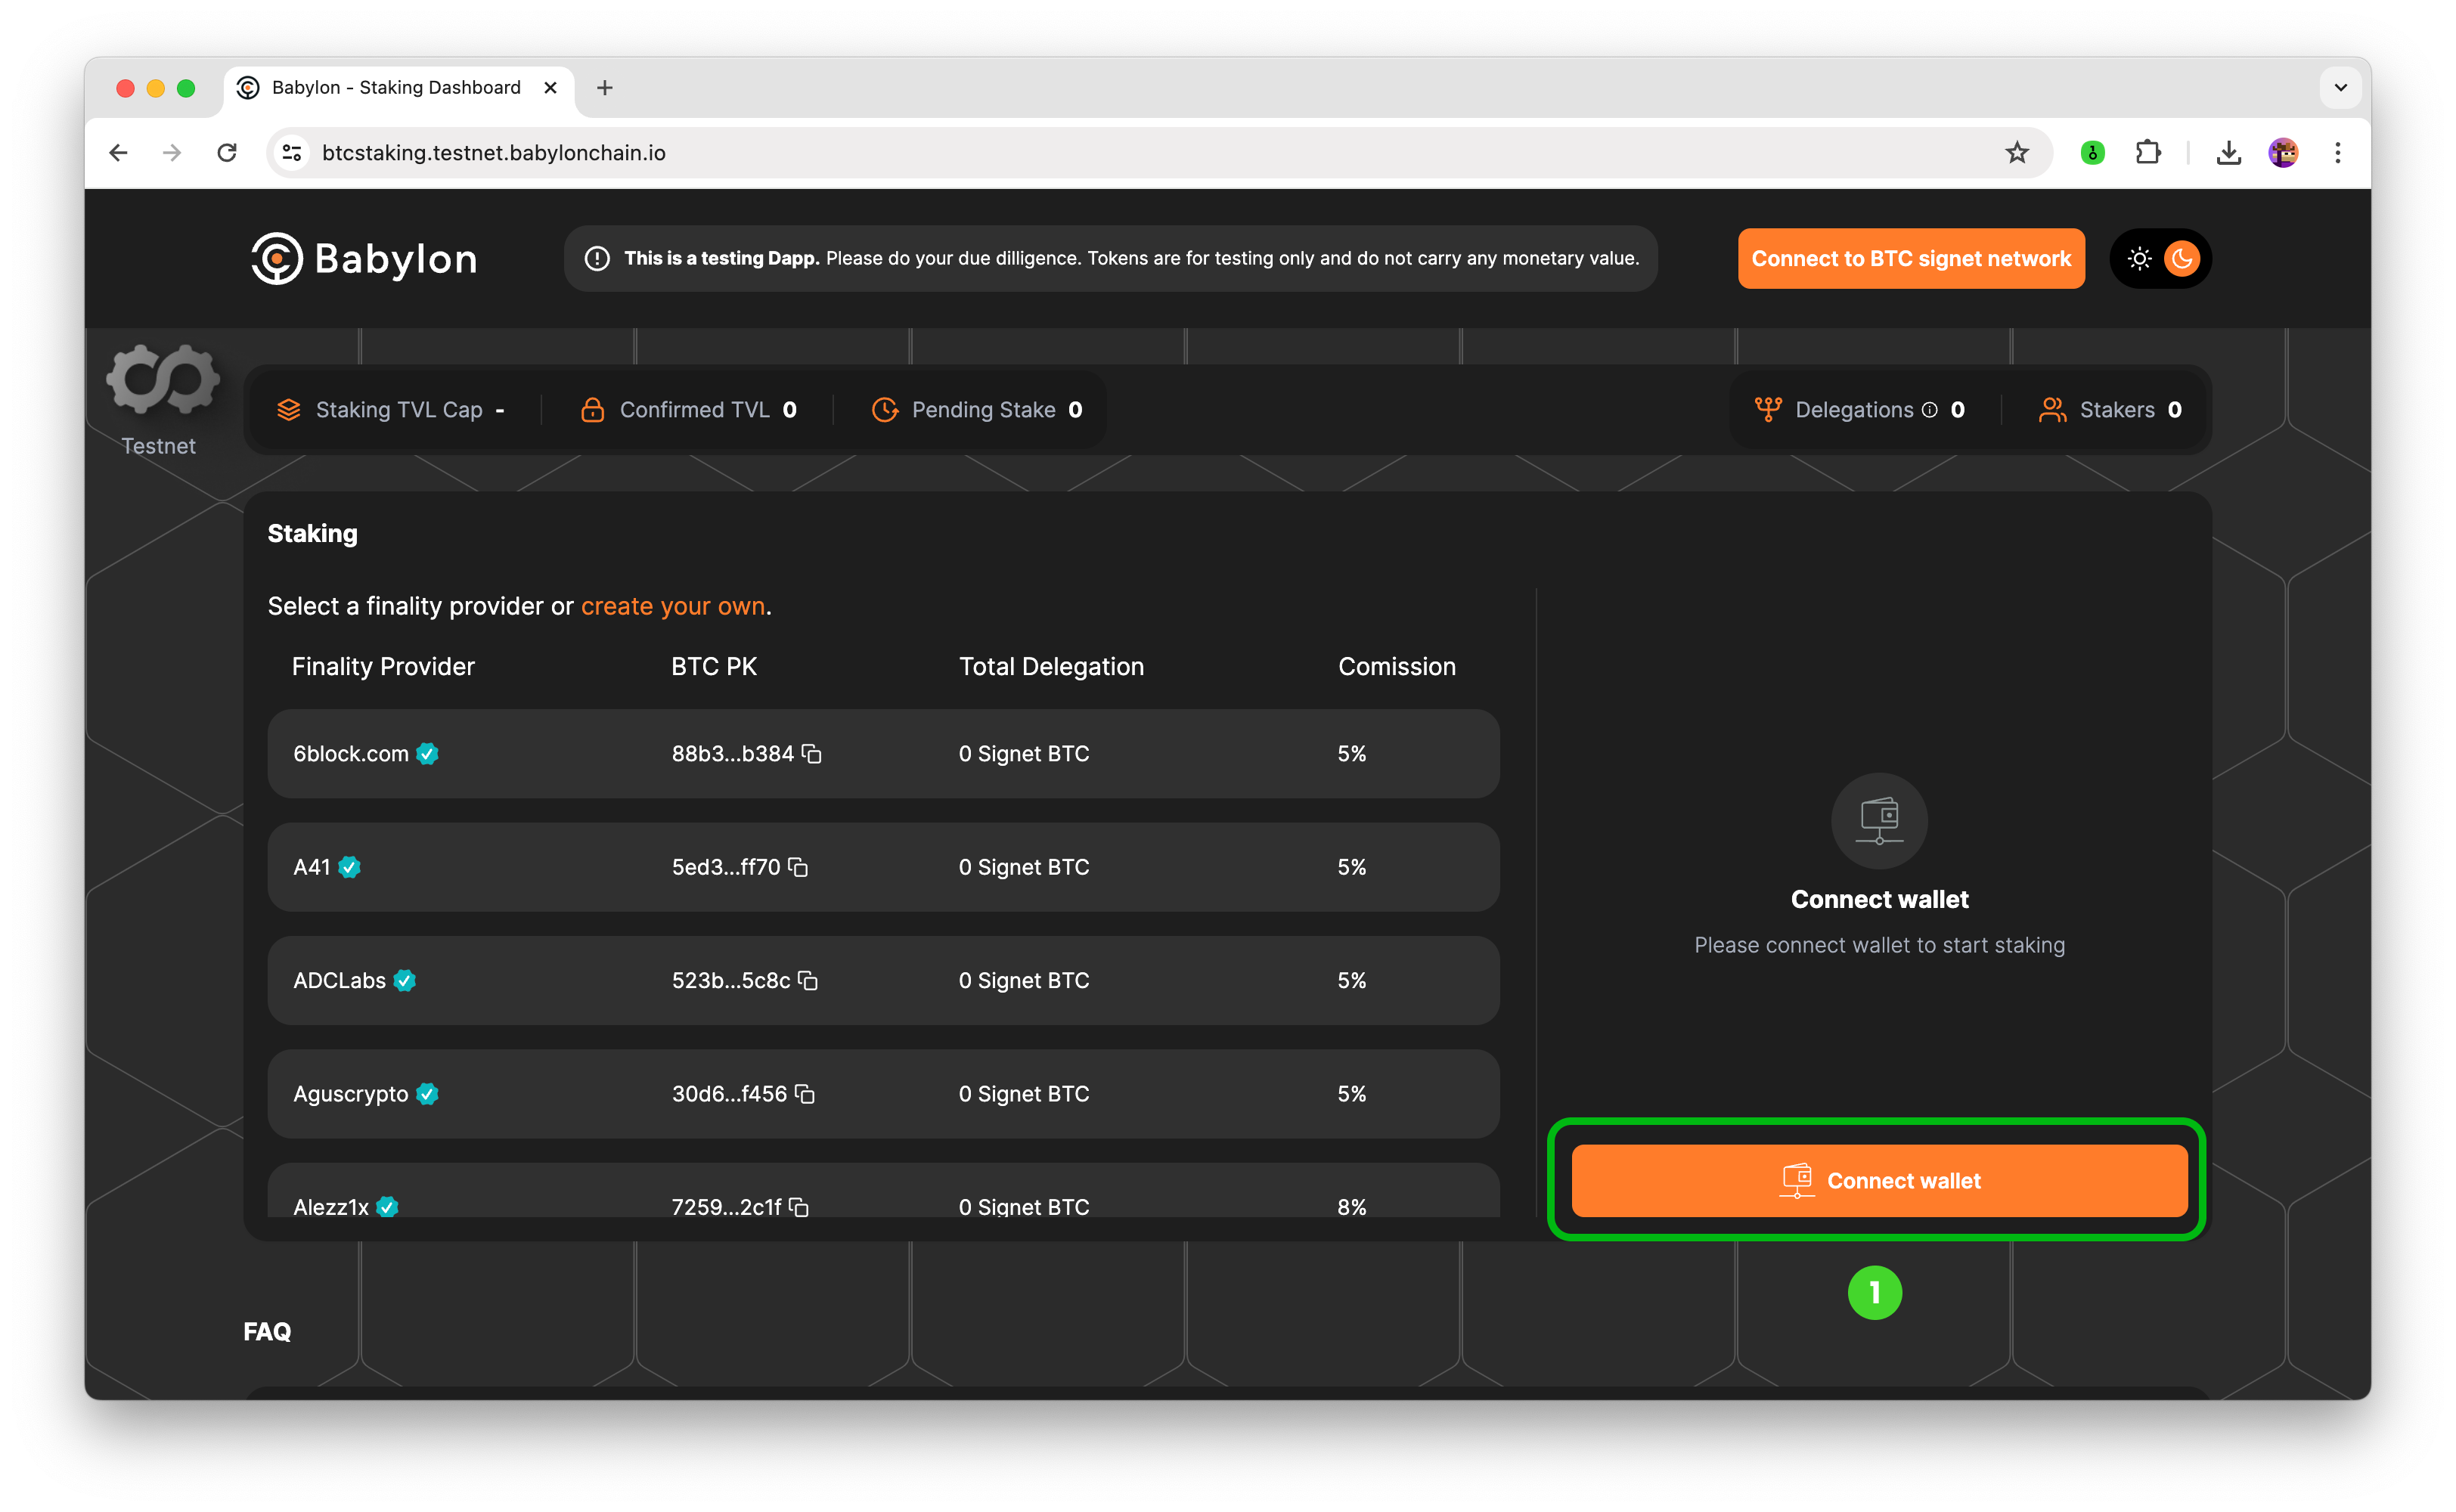Image resolution: width=2456 pixels, height=1512 pixels.
Task: Select the 6block.com finality provider row
Action: pyautogui.click(x=883, y=754)
